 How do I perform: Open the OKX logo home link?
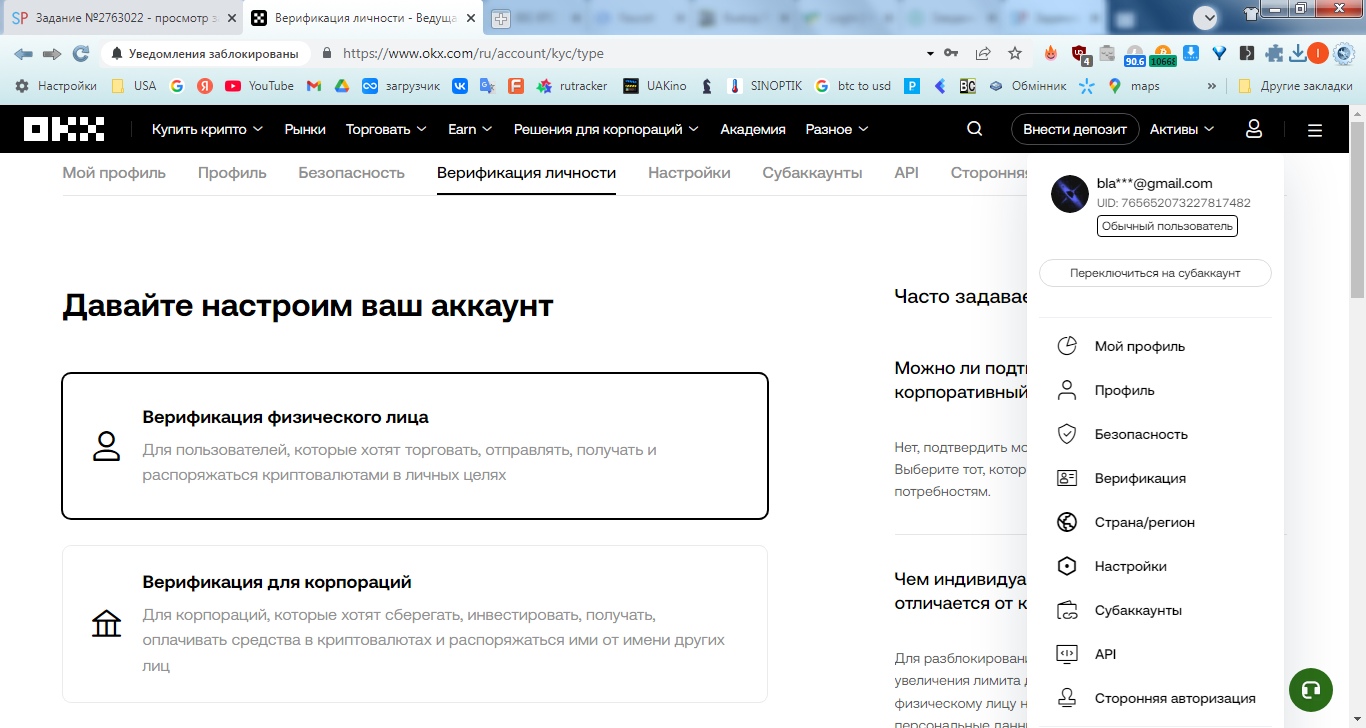(x=64, y=129)
